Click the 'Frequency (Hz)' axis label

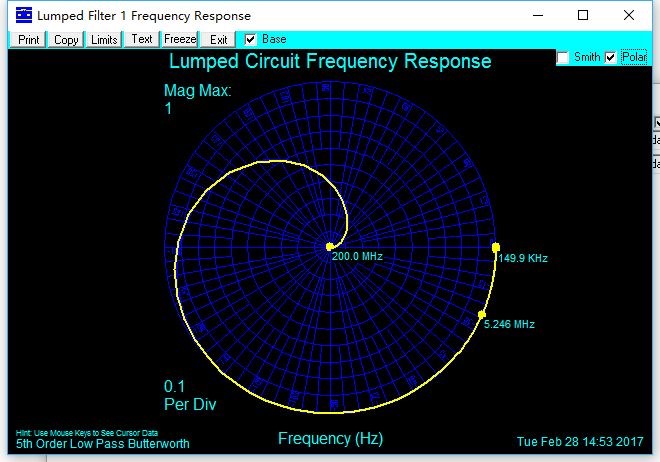pyautogui.click(x=330, y=438)
